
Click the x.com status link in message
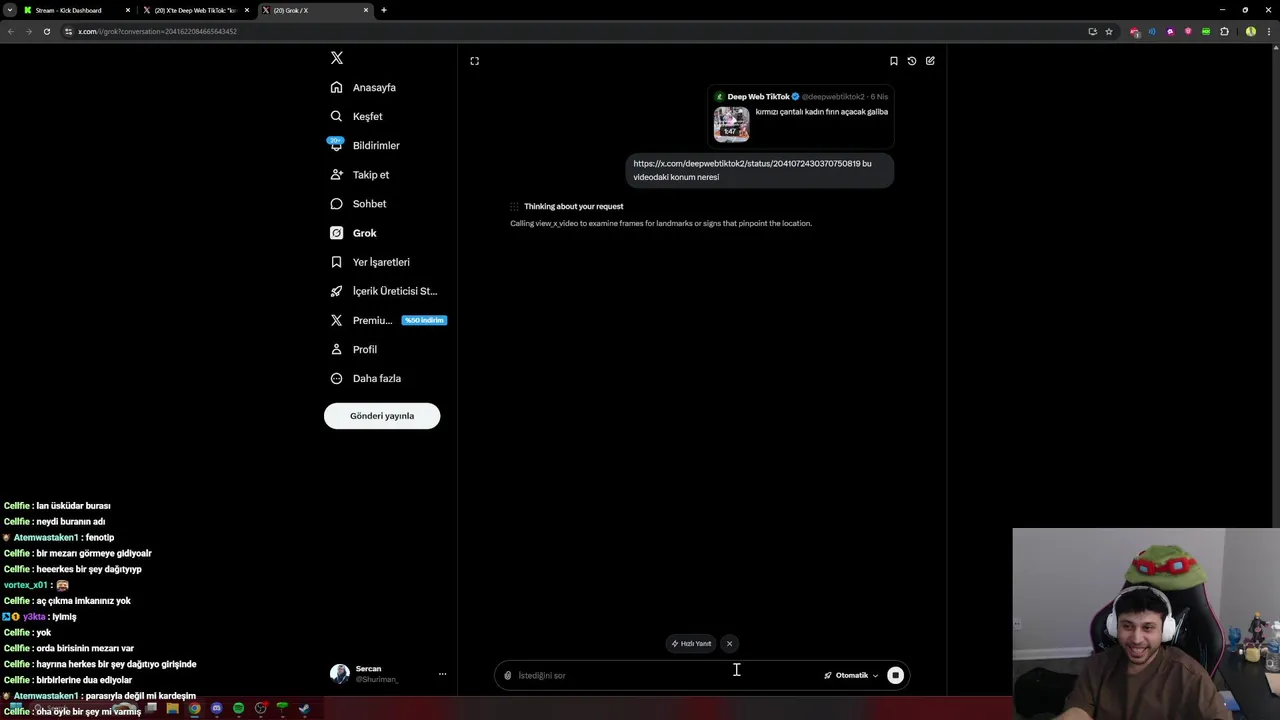tap(748, 163)
